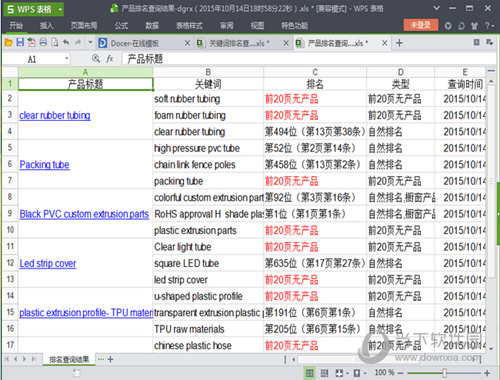Select cell with soft rubber tubing
The image size is (500, 380).
click(x=208, y=99)
